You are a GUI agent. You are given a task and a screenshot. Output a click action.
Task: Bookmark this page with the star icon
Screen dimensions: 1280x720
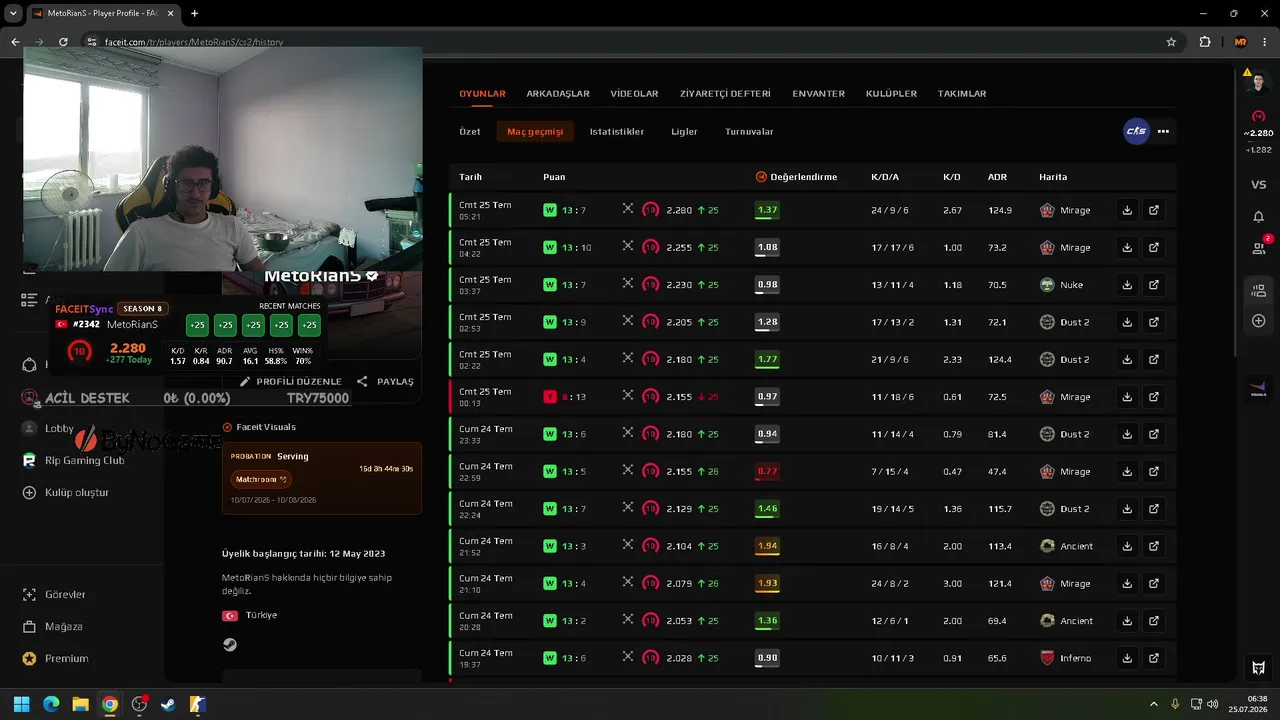click(x=1171, y=42)
